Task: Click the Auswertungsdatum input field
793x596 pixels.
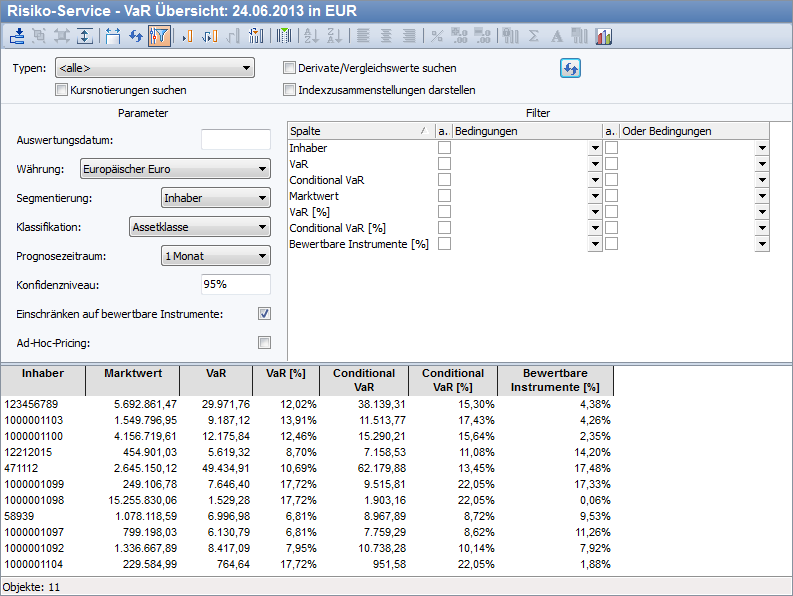Action: [x=235, y=140]
